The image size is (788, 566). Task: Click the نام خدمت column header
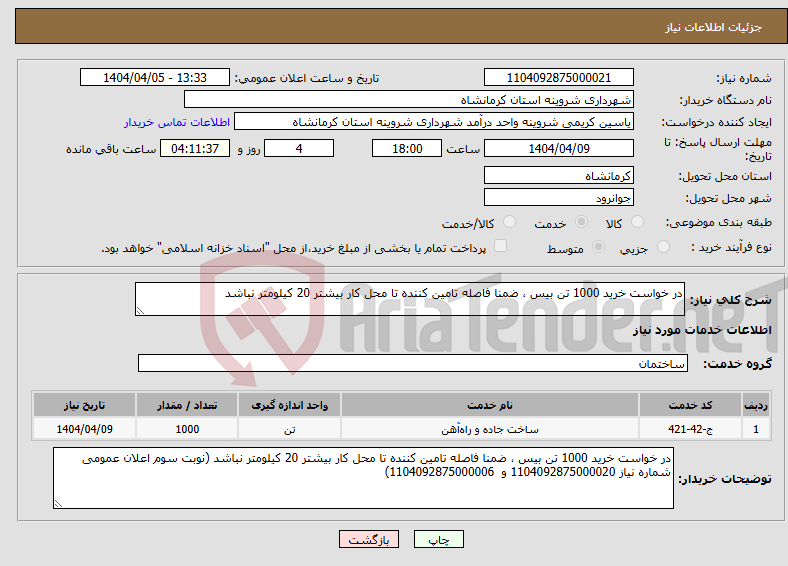pyautogui.click(x=489, y=405)
